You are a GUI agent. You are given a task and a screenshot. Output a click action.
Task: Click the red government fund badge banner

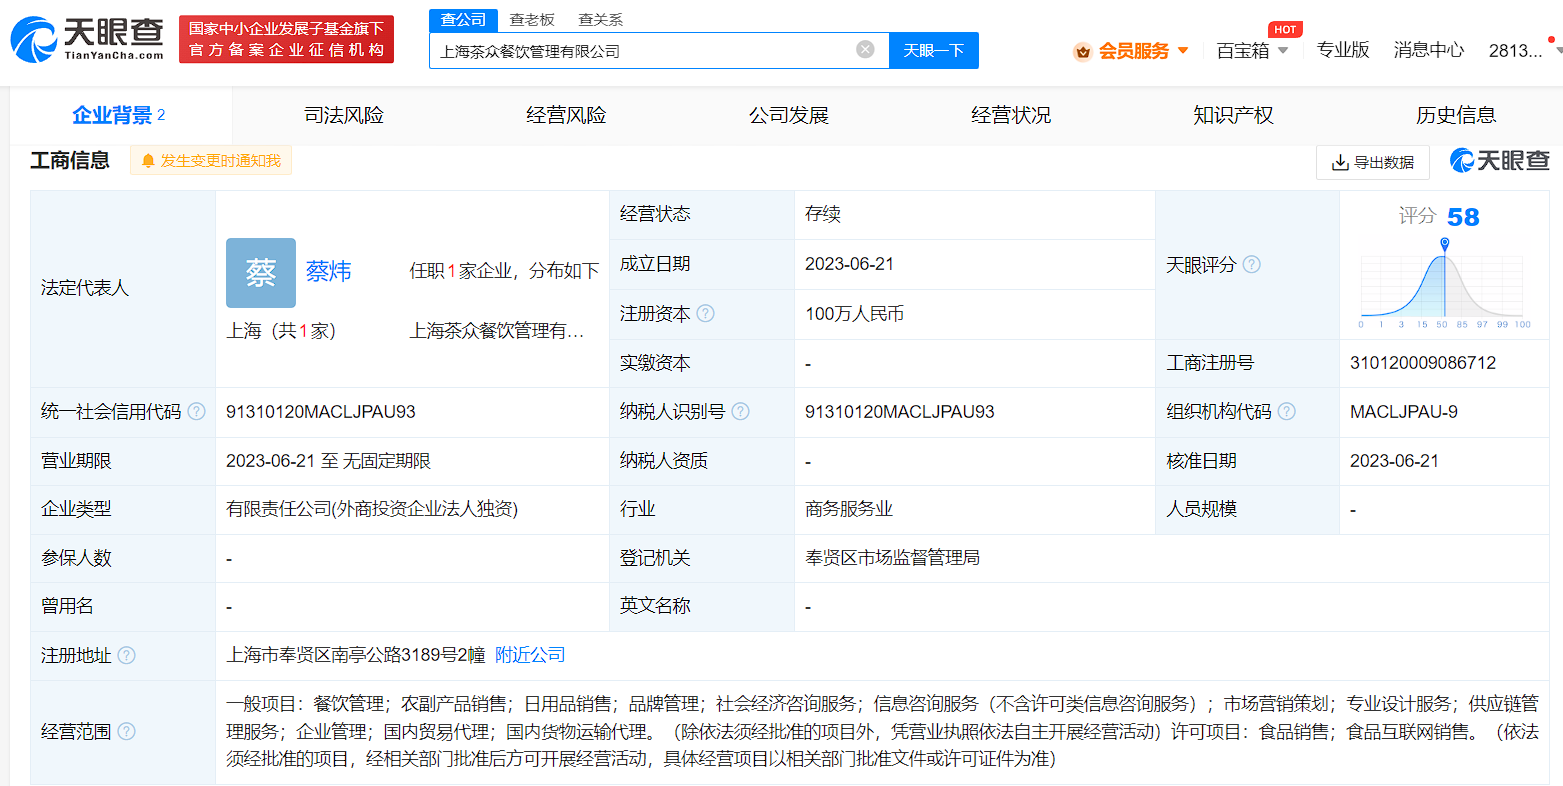click(x=286, y=39)
